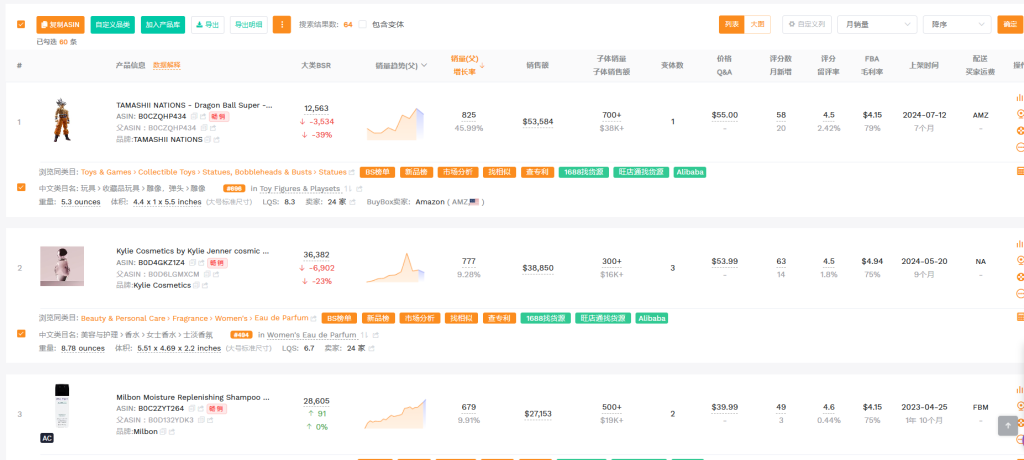The width and height of the screenshot is (1024, 460).
Task: Click the sort arrow on 销量(父) column
Action: click(482, 65)
